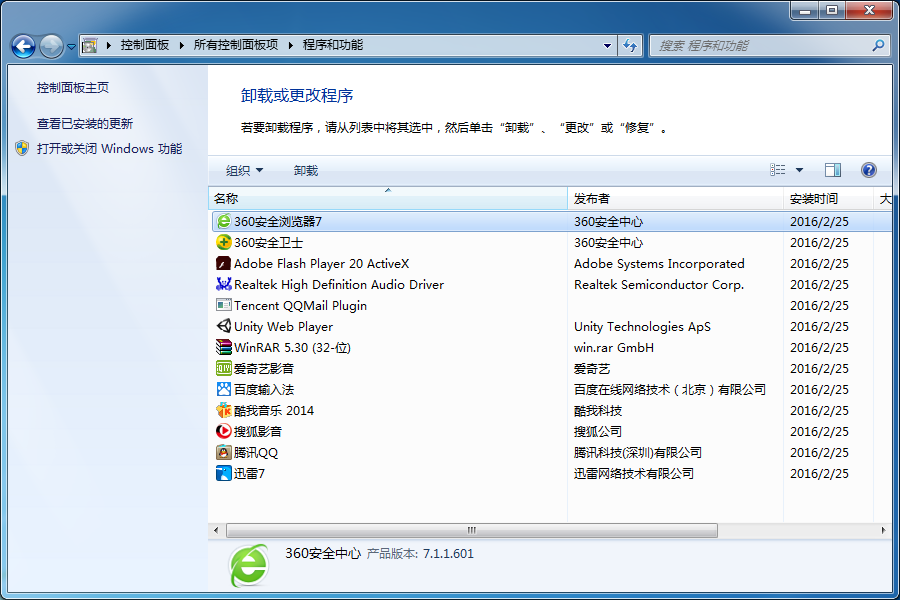Open the view options dropdown arrow
Viewport: 900px width, 600px height.
(799, 170)
